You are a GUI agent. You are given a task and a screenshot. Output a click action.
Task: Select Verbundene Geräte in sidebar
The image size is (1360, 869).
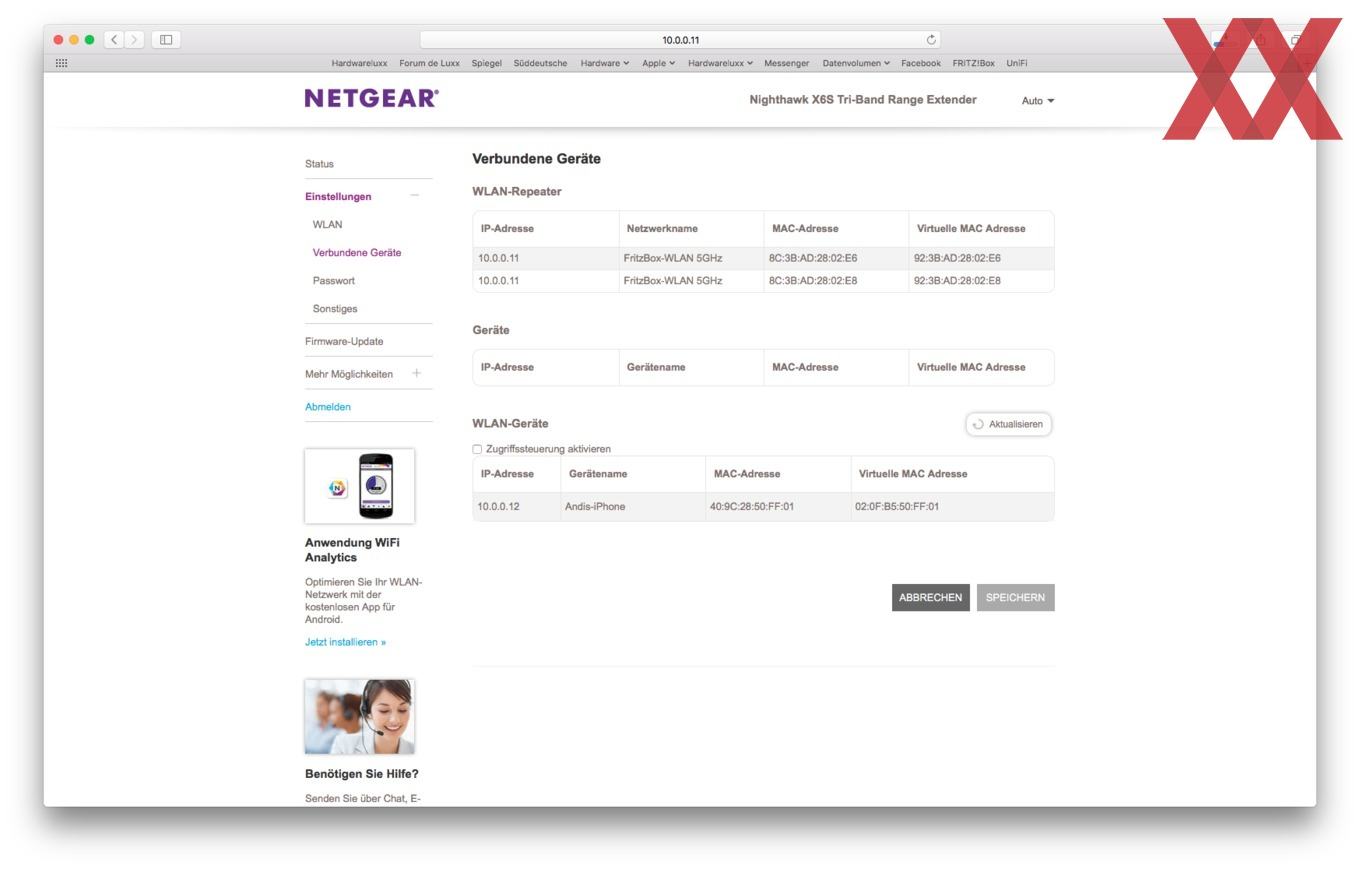[357, 252]
